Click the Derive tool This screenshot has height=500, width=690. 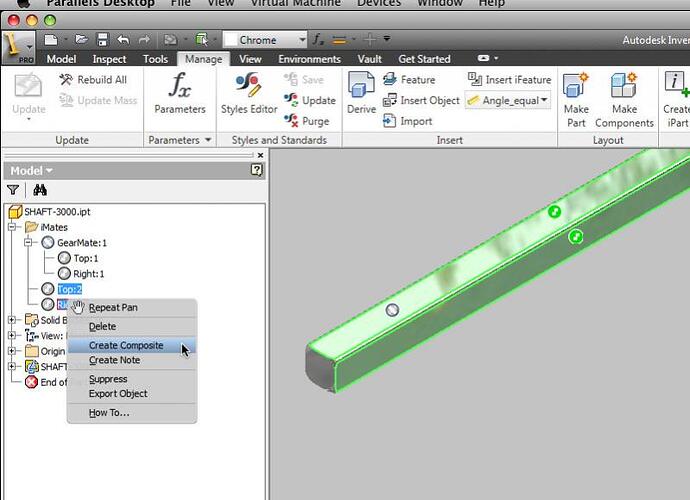[361, 94]
